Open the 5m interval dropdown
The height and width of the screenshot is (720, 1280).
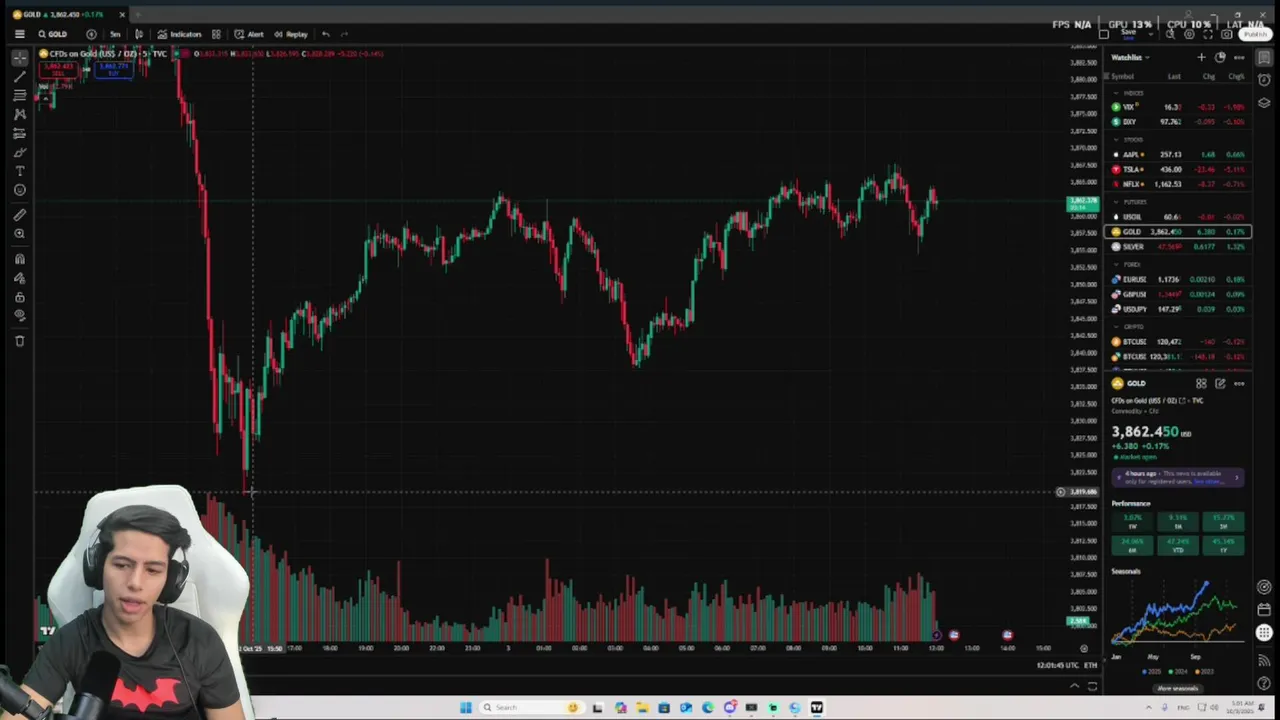pyautogui.click(x=115, y=34)
